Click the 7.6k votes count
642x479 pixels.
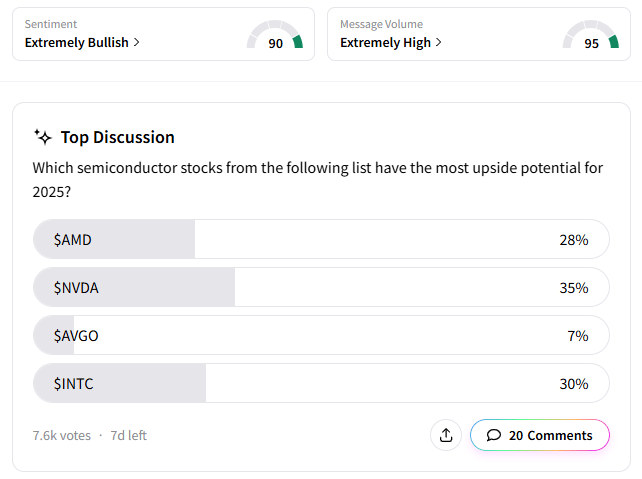(62, 435)
